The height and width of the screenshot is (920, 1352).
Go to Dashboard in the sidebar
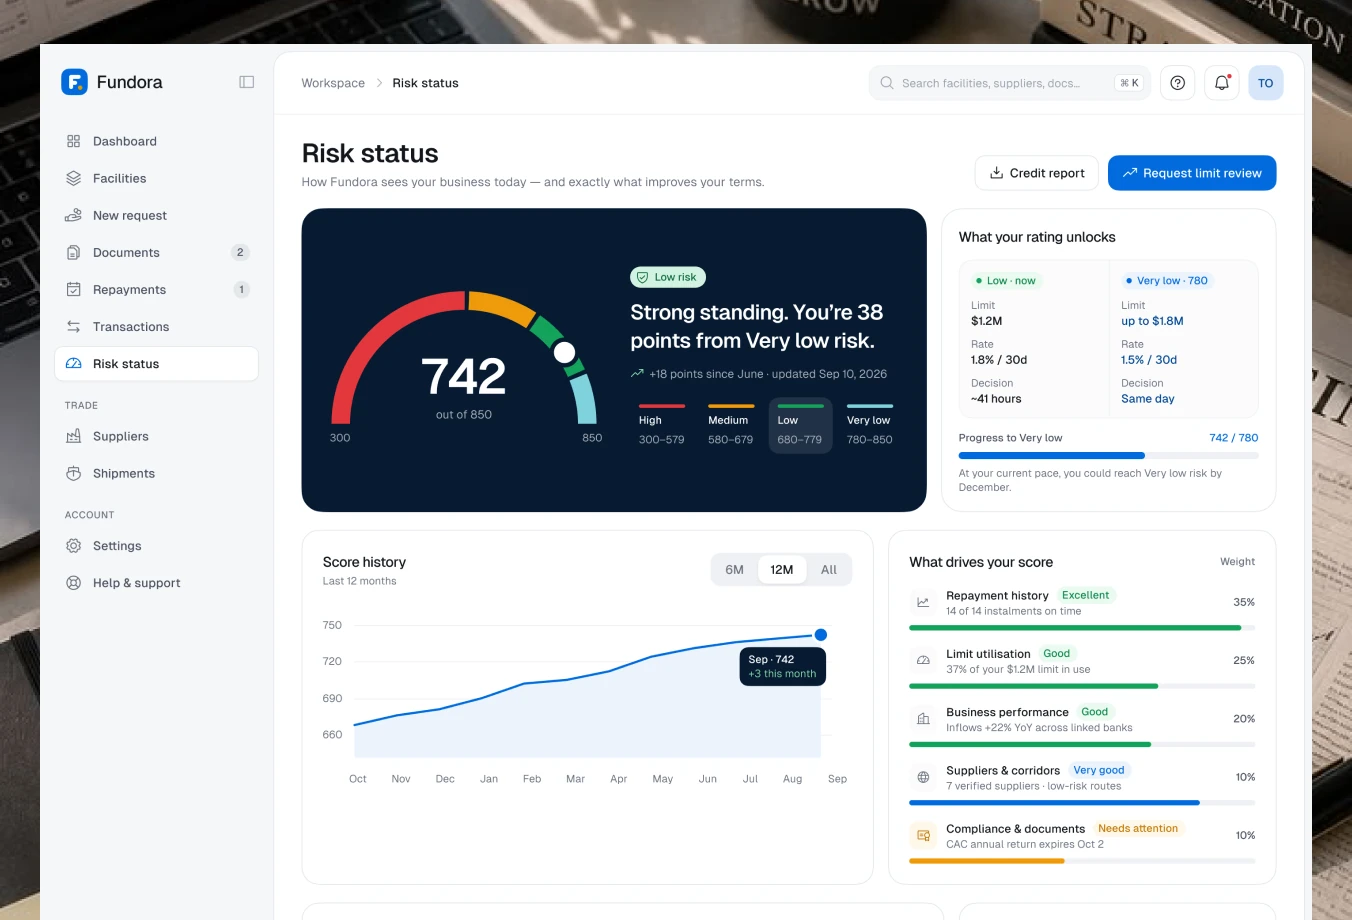click(156, 141)
